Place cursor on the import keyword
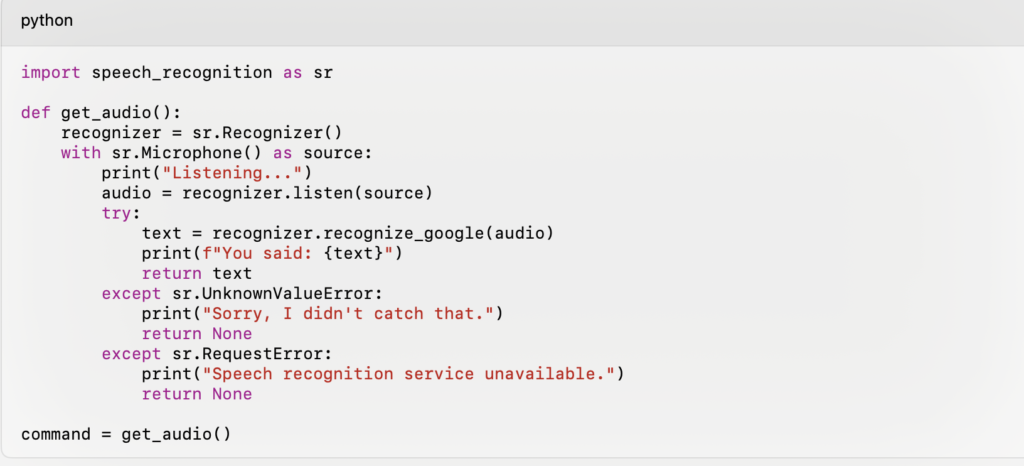 (x=51, y=72)
